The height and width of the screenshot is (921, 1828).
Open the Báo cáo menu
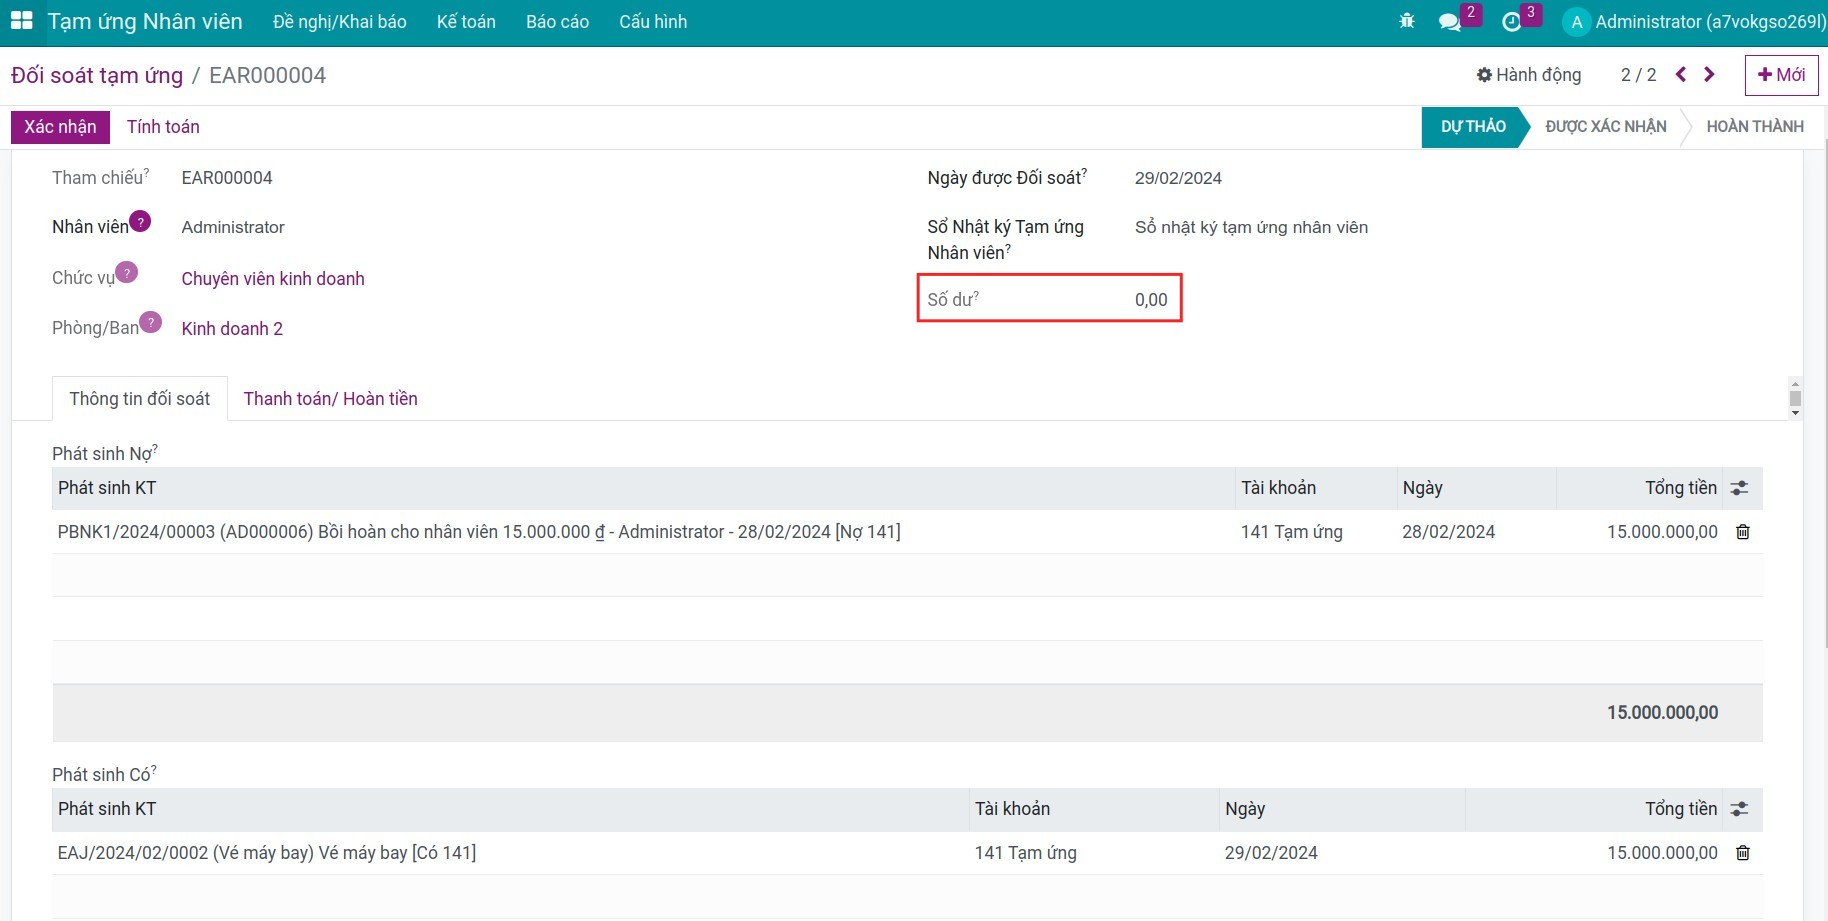point(557,22)
